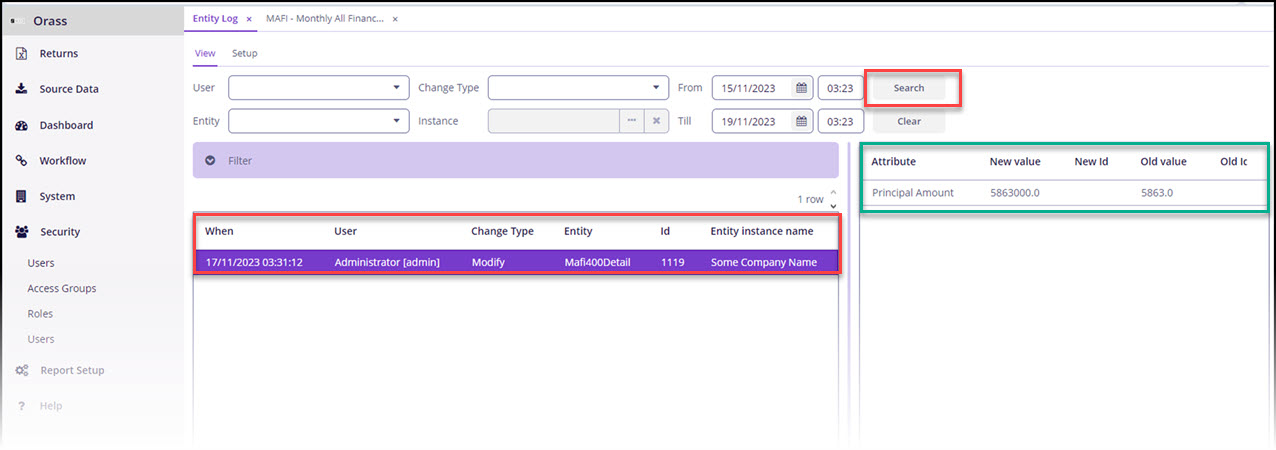The height and width of the screenshot is (450, 1276).
Task: Click the old value 5863.0 cell
Action: pyautogui.click(x=1156, y=193)
